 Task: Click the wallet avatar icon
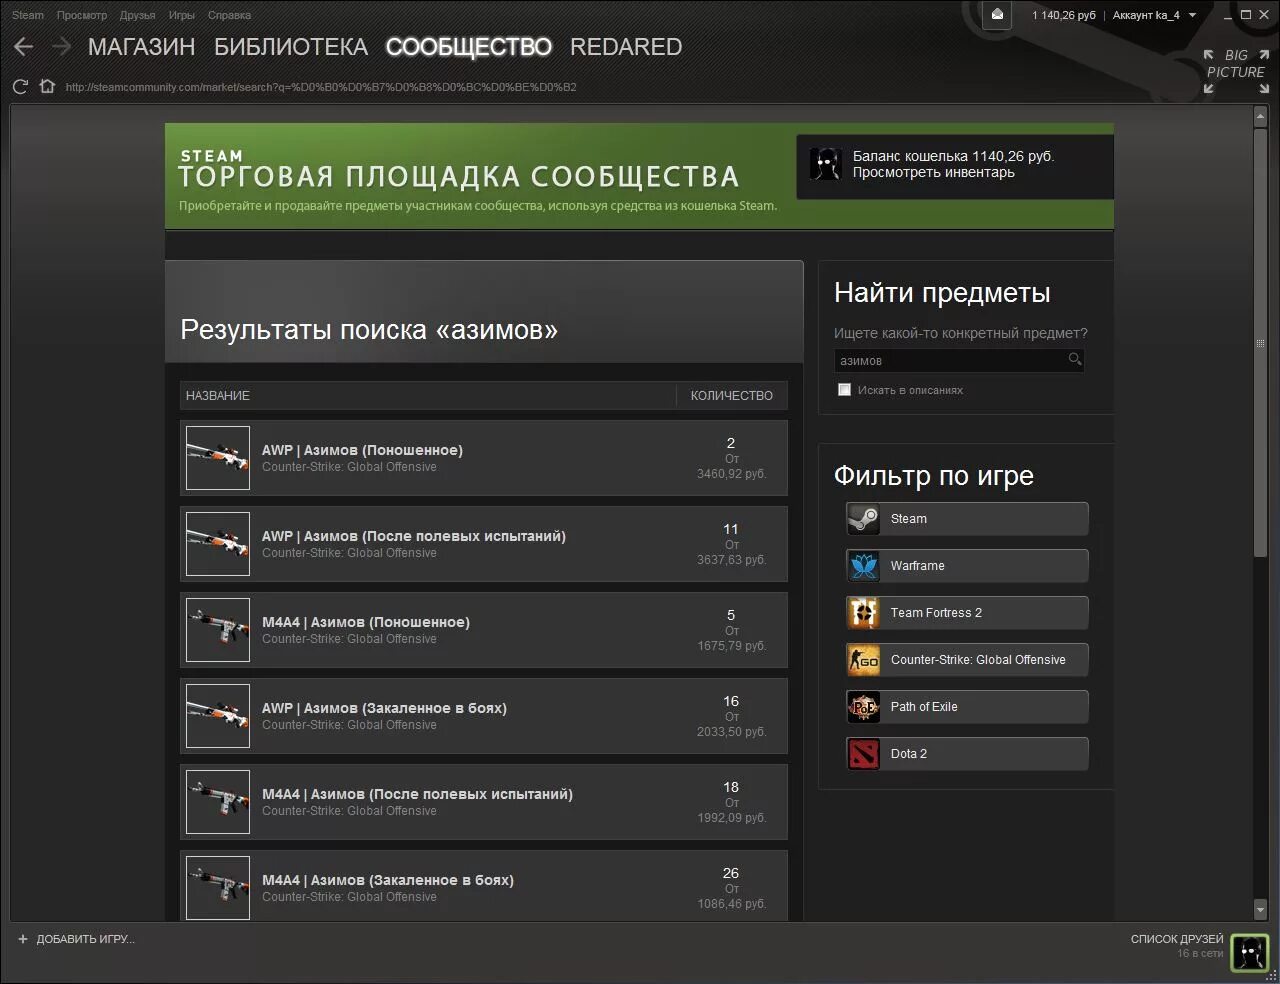click(826, 164)
